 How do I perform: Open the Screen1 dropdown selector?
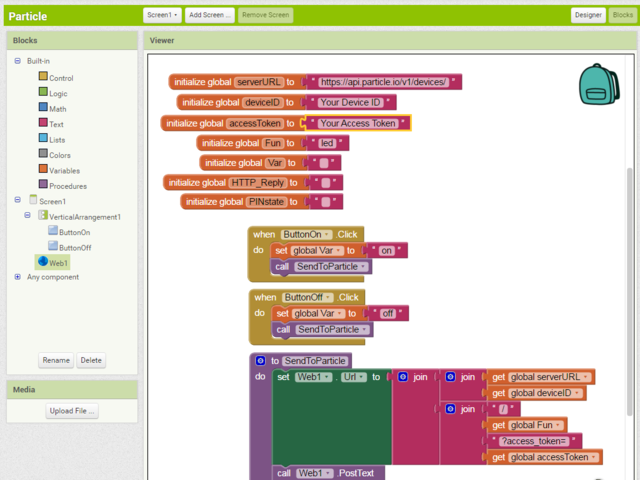click(161, 15)
